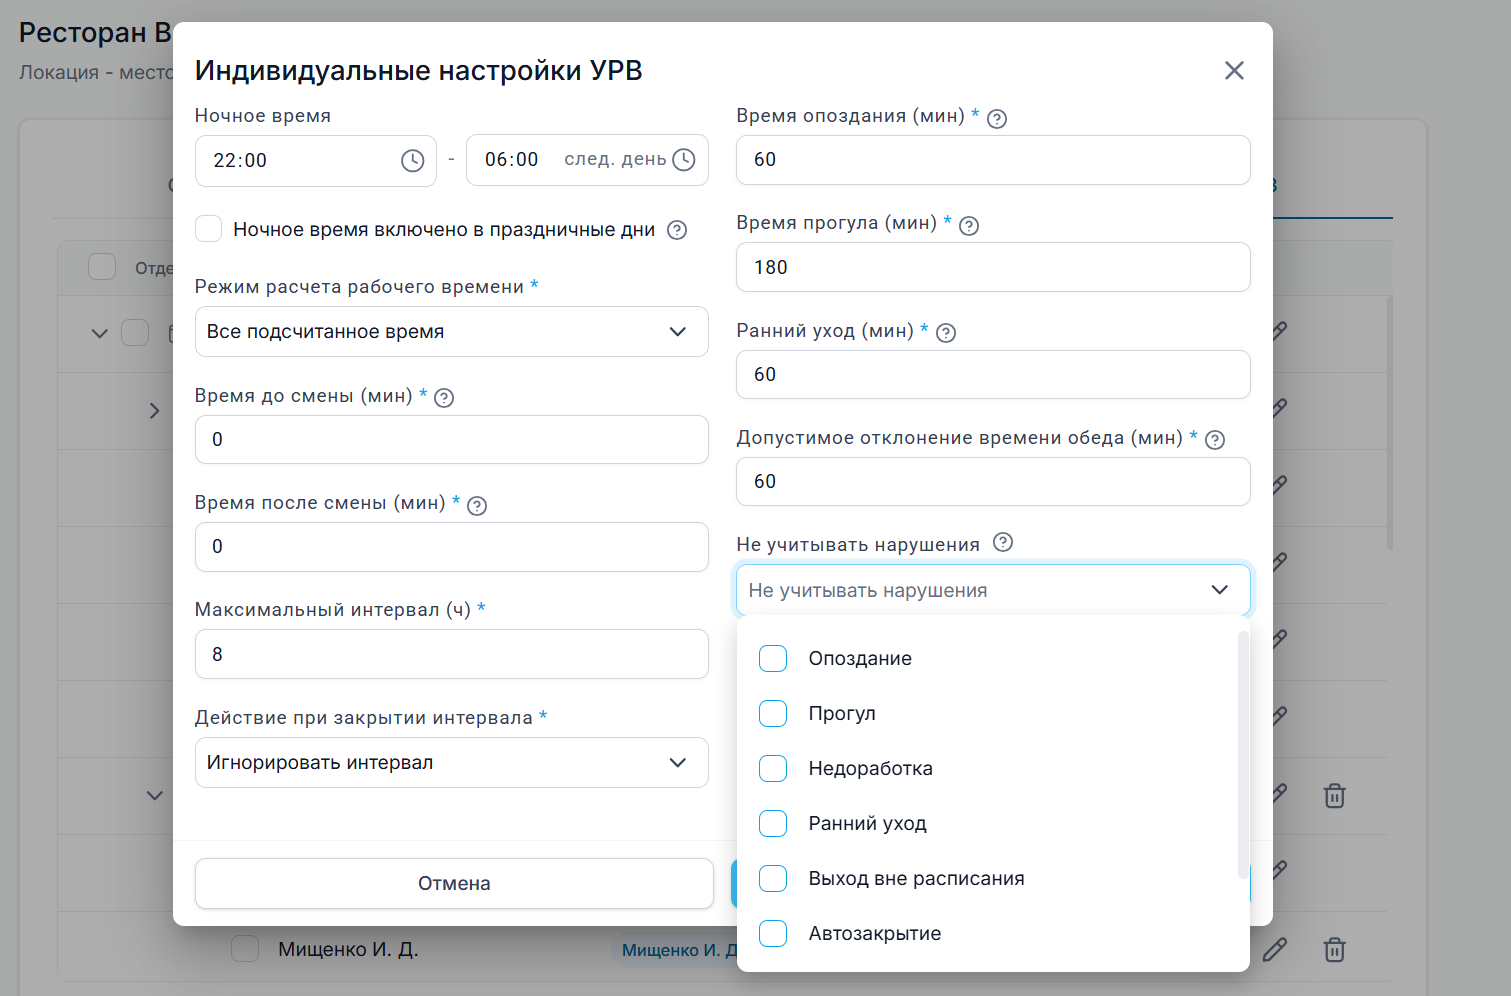The image size is (1511, 996).
Task: Collapse the first expanded row in background table
Action: (99, 333)
